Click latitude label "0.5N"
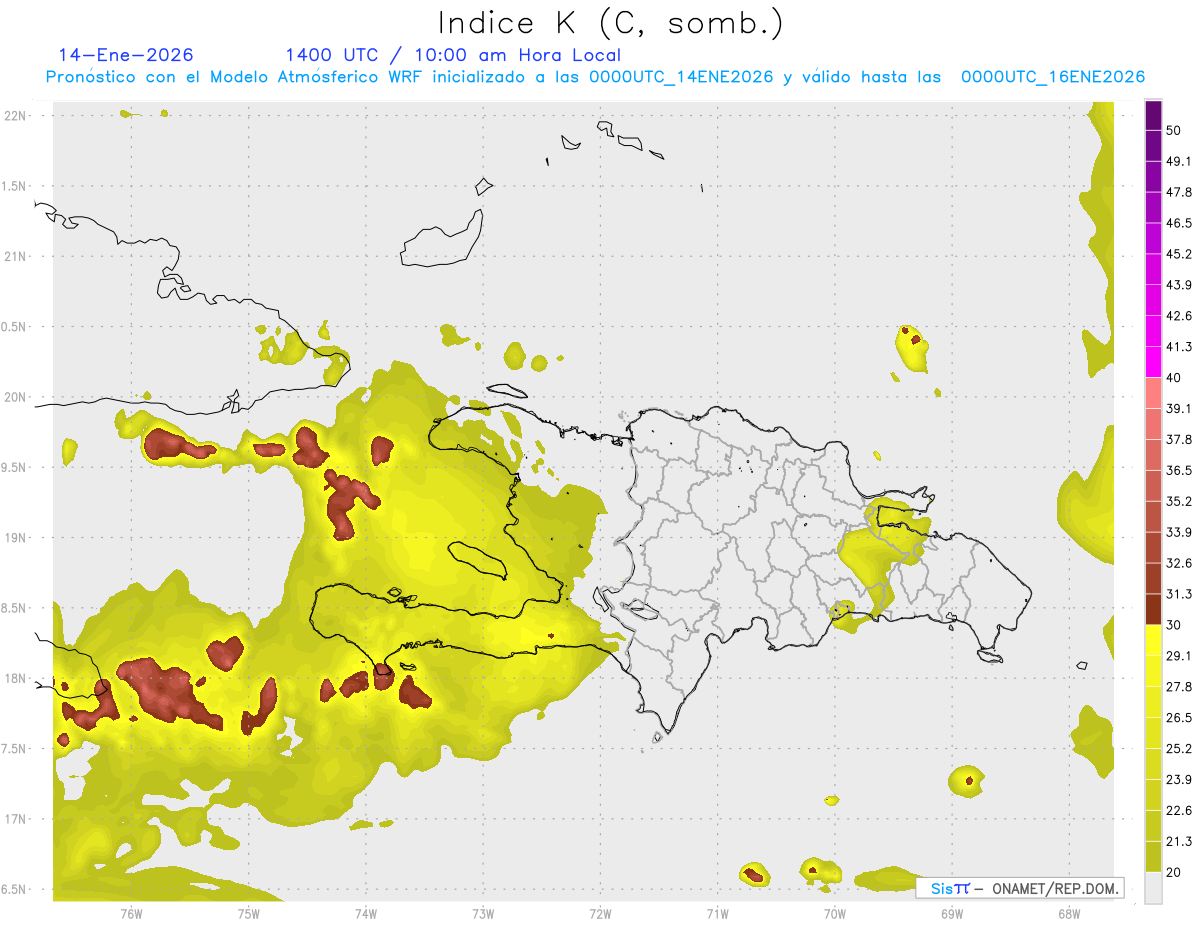Viewport: 1200px width, 927px height. 15,327
